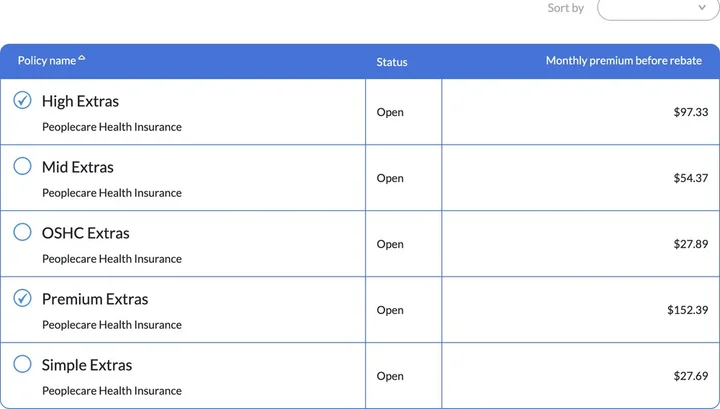The width and height of the screenshot is (720, 409).
Task: Uncheck the High Extras policy checkbox
Action: click(22, 100)
